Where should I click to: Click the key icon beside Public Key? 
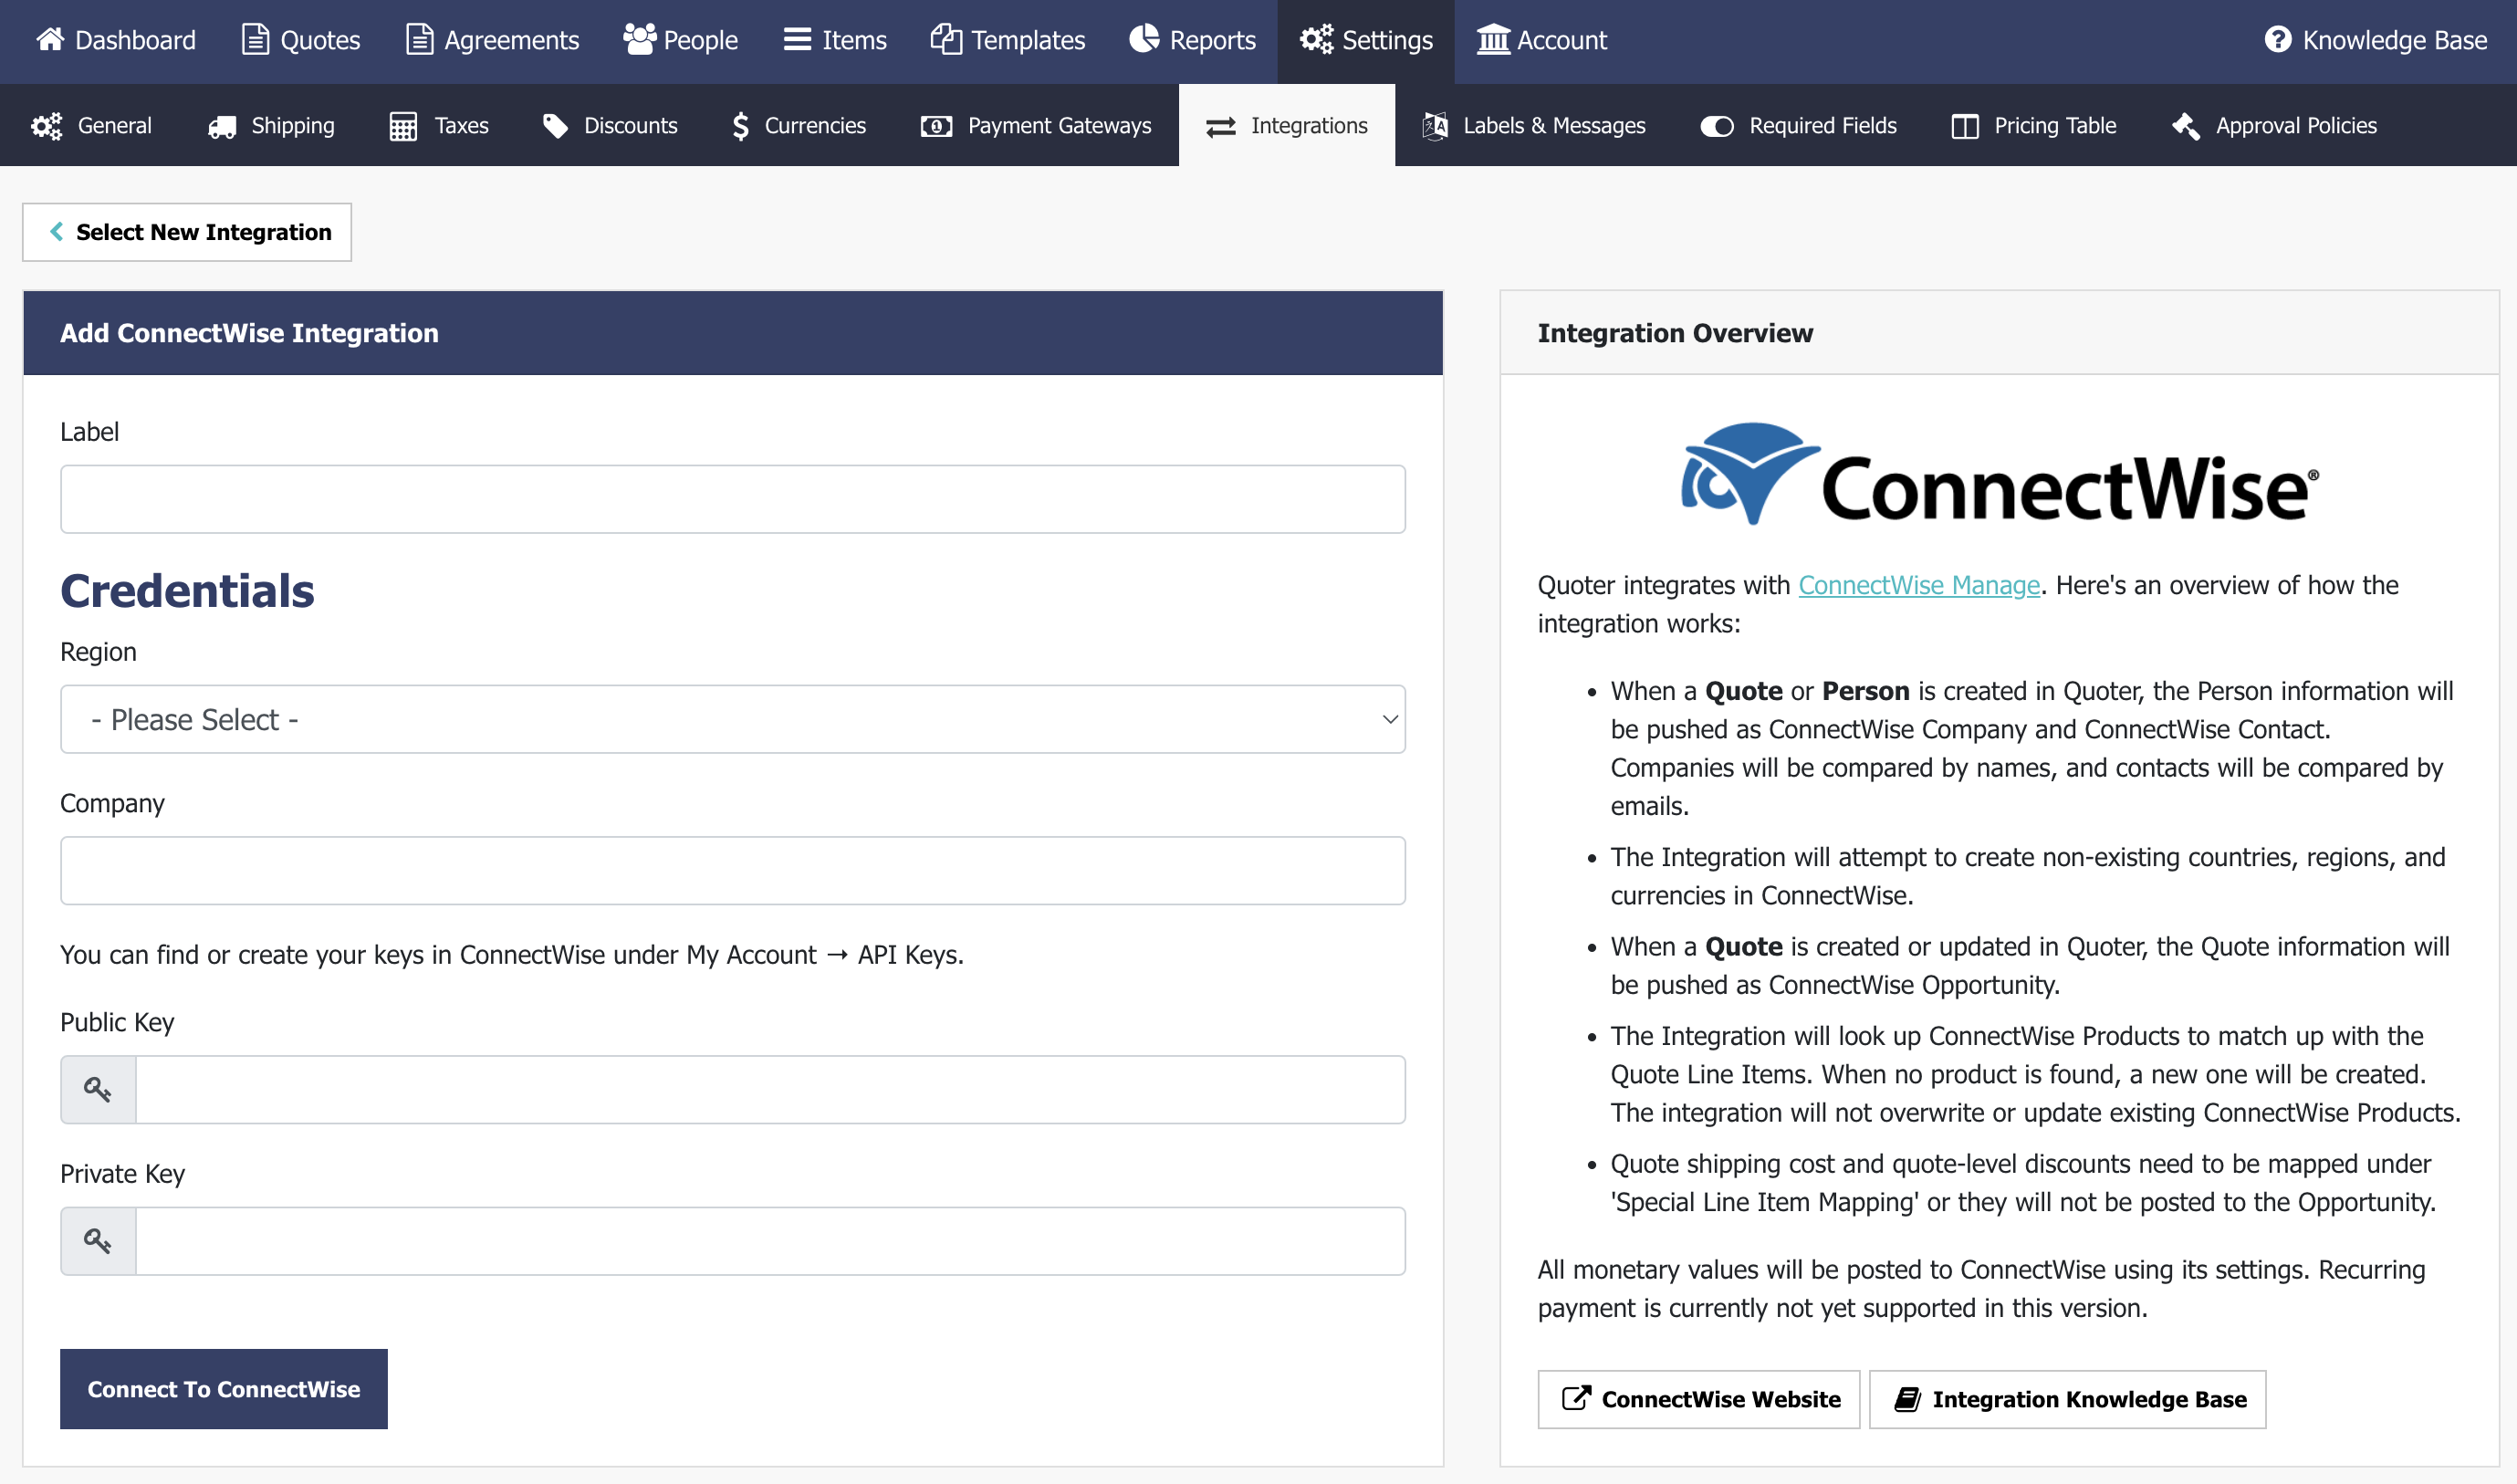click(98, 1089)
